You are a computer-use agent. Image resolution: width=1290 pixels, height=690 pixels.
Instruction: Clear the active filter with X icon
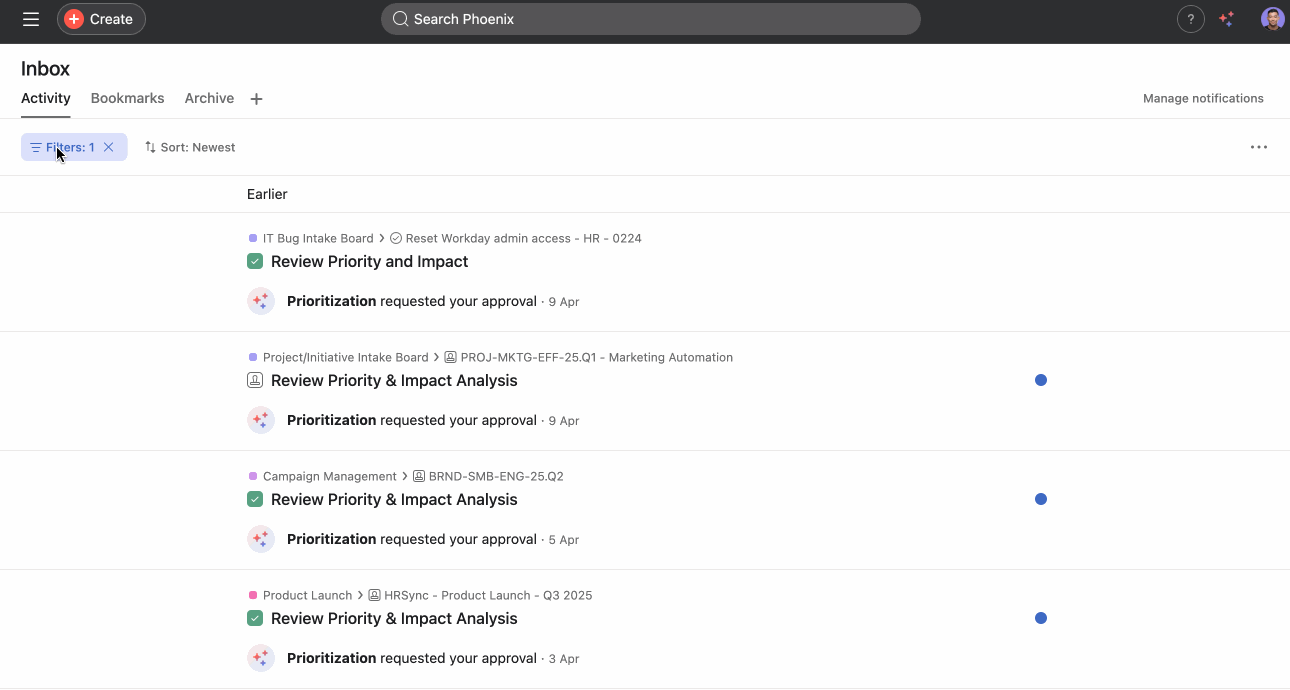point(109,147)
